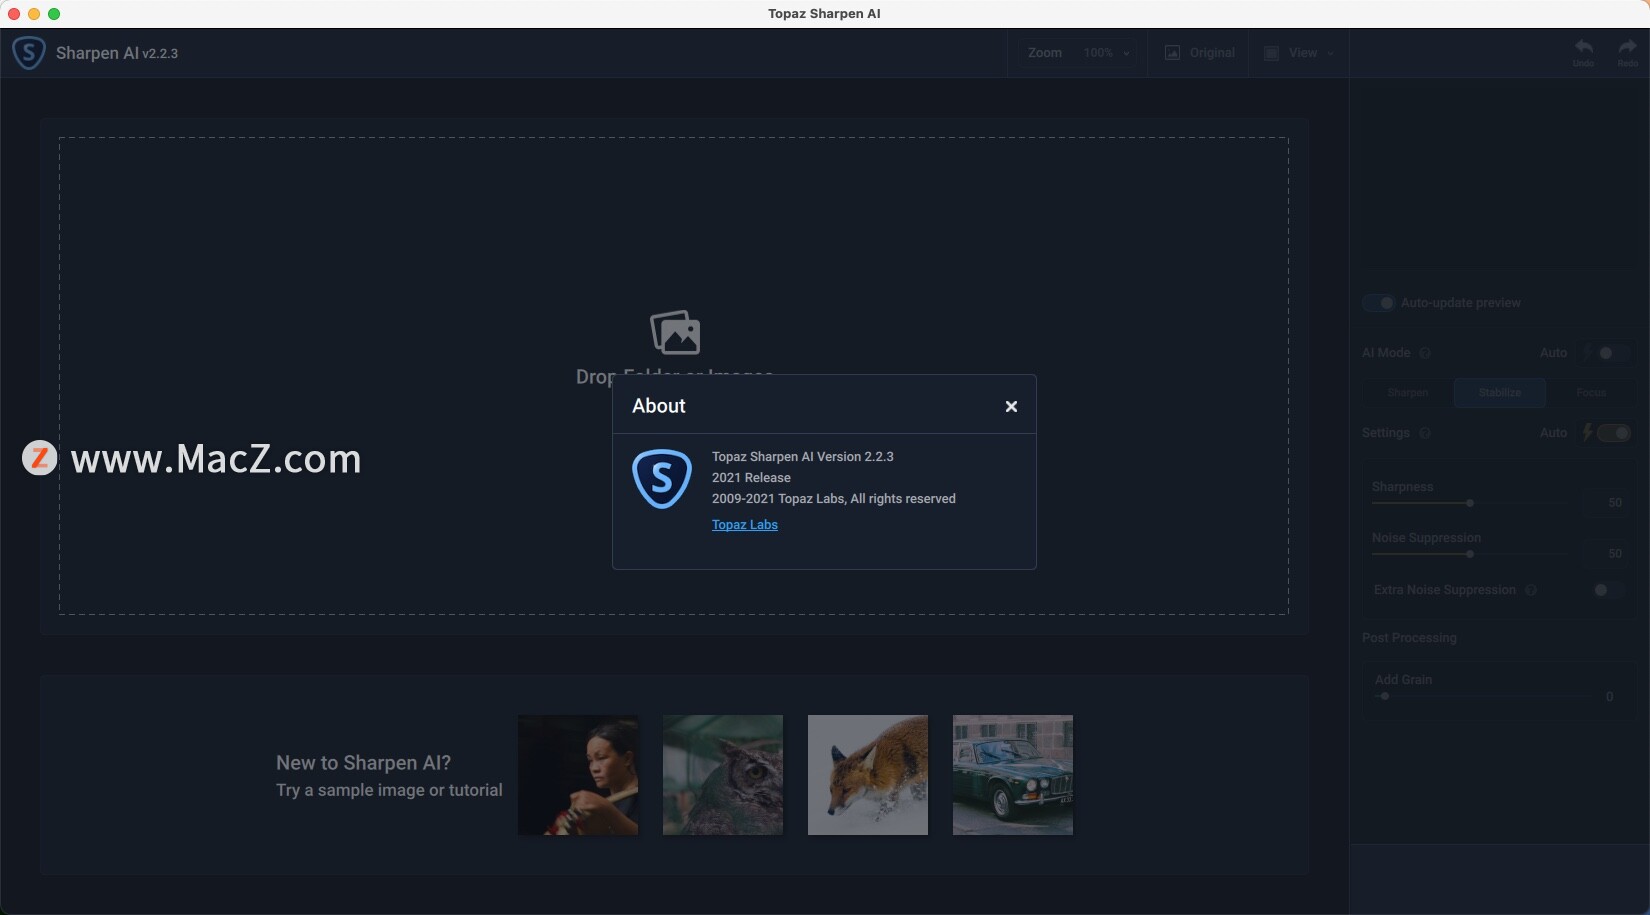Click the "New to Sharpen AI?" text
Image resolution: width=1650 pixels, height=915 pixels.
(x=364, y=763)
